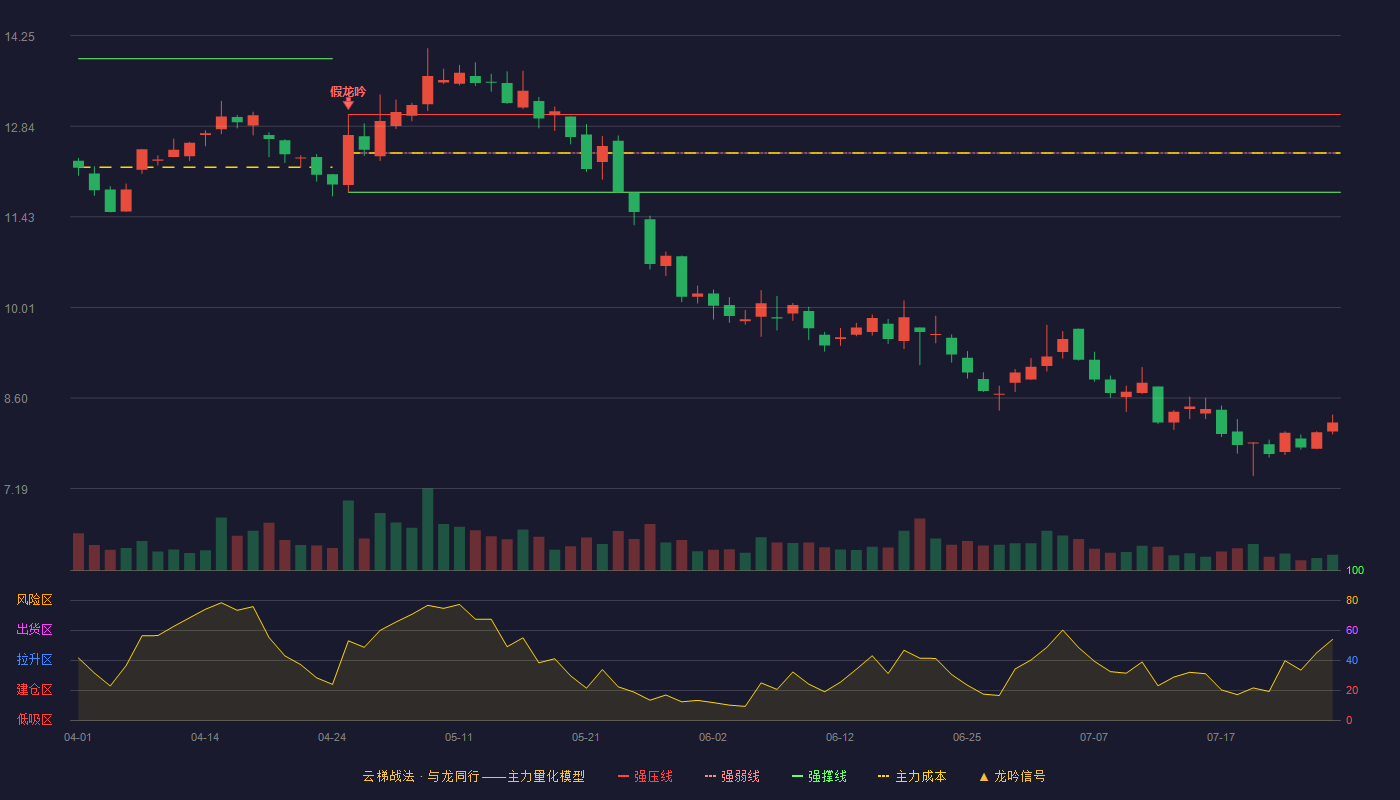The height and width of the screenshot is (800, 1400).
Task: Toggle the 强撑线 legend entry
Action: tap(819, 776)
